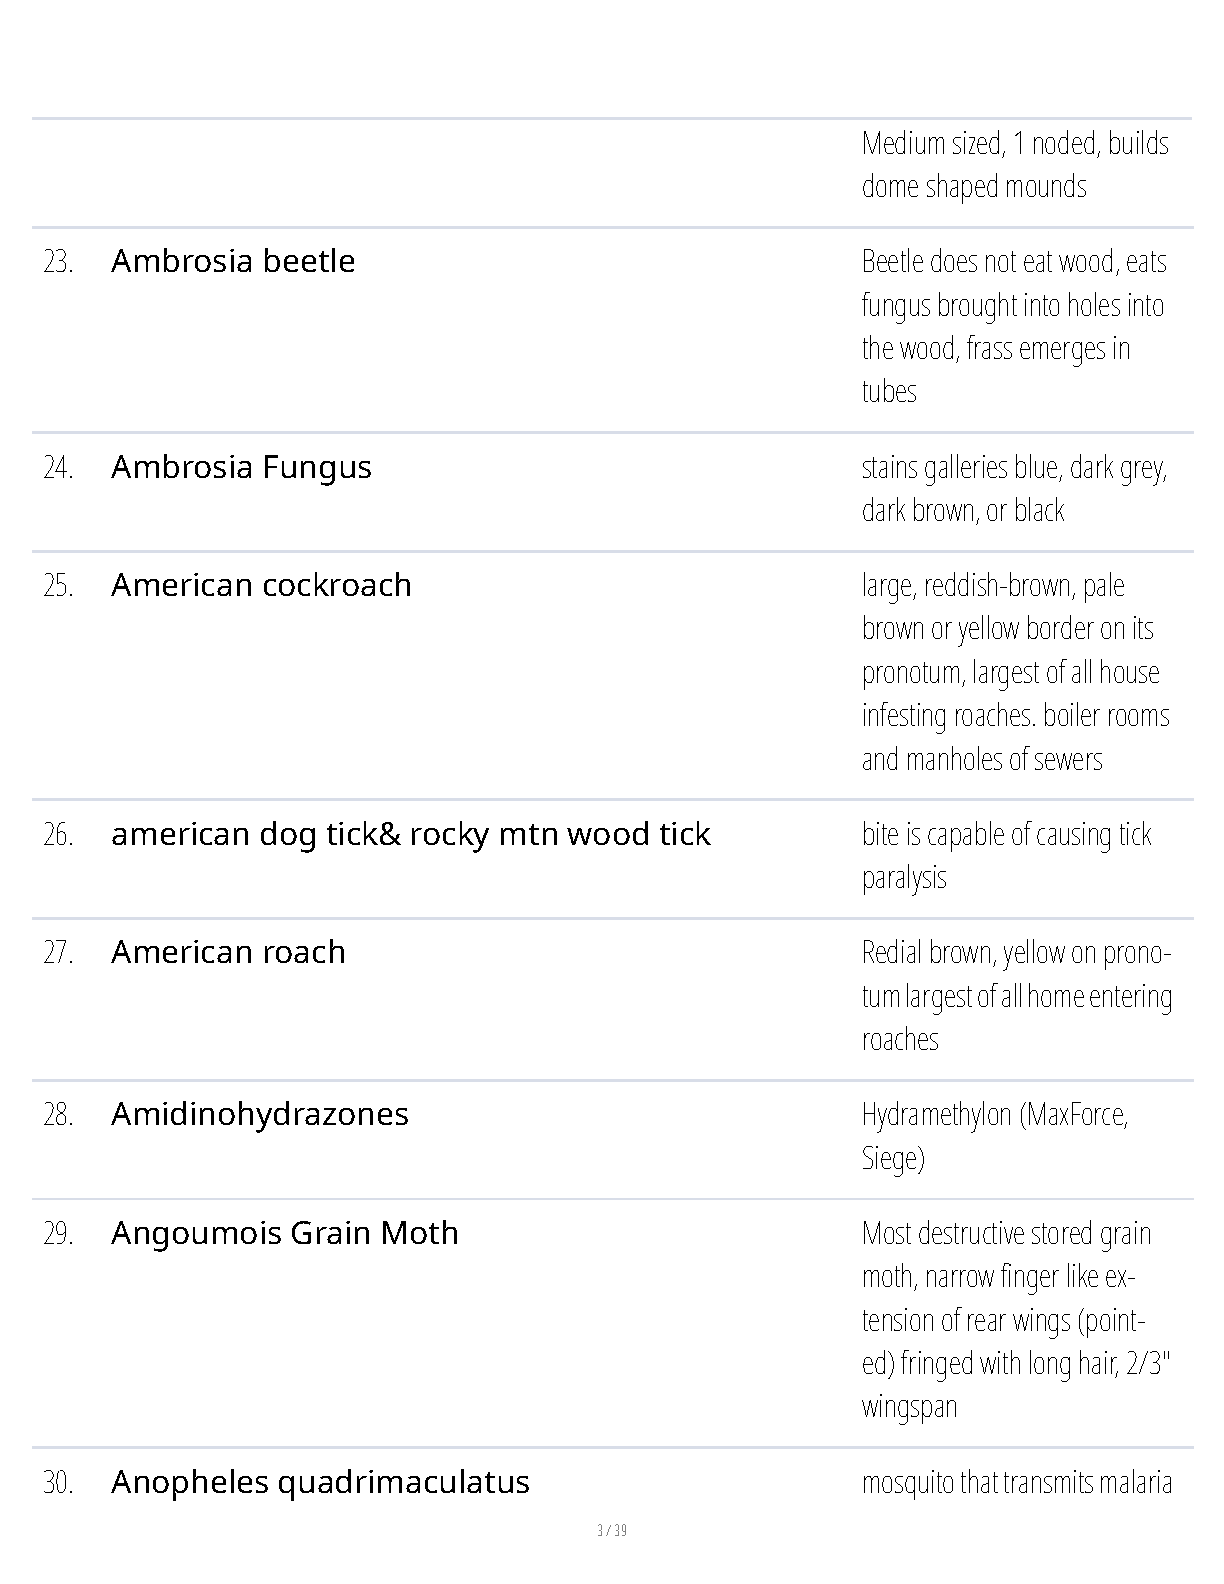Click the tick paralysis definition
The width and height of the screenshot is (1224, 1584).
tap(1006, 856)
